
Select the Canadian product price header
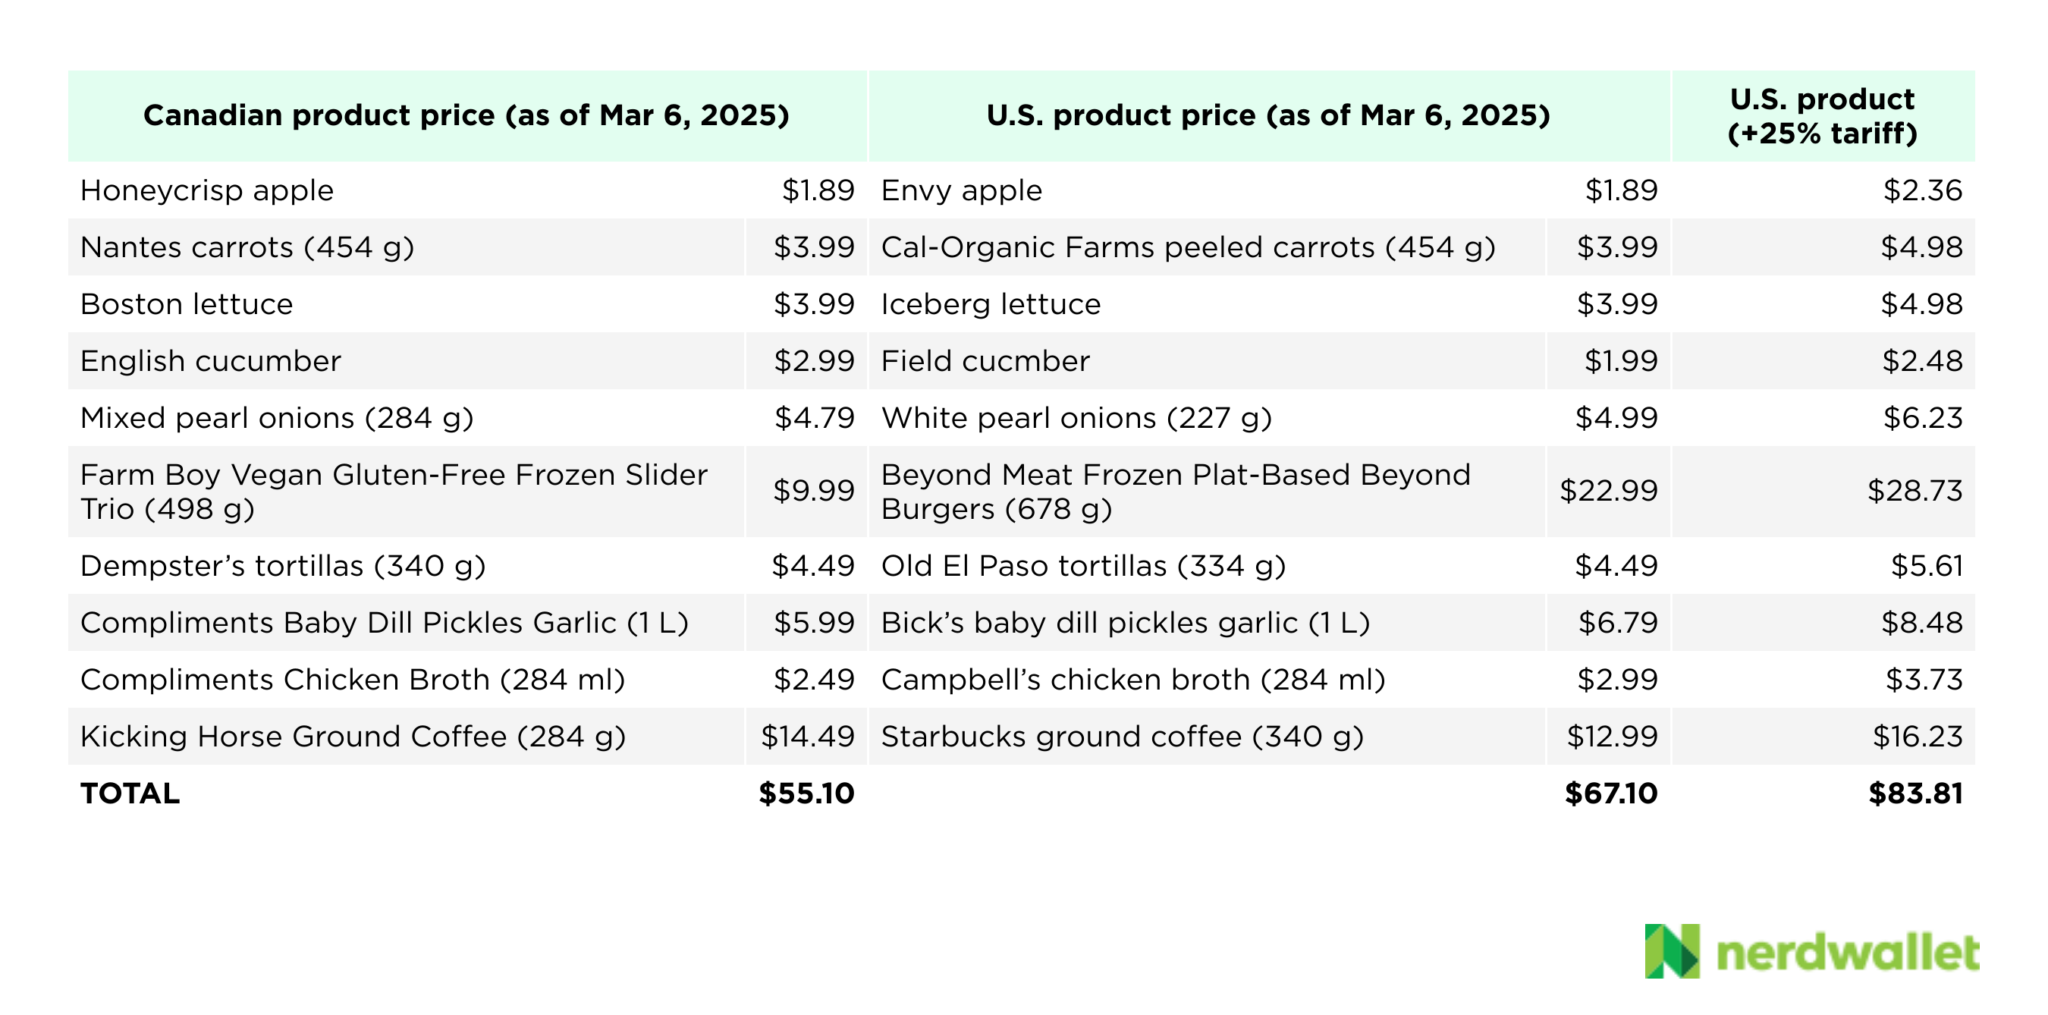(466, 116)
